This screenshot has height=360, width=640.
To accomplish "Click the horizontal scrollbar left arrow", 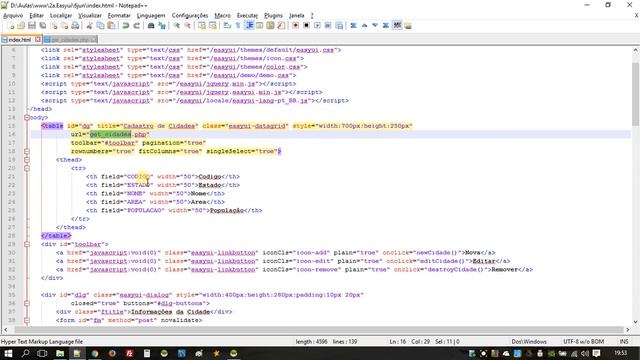I will click(5, 329).
